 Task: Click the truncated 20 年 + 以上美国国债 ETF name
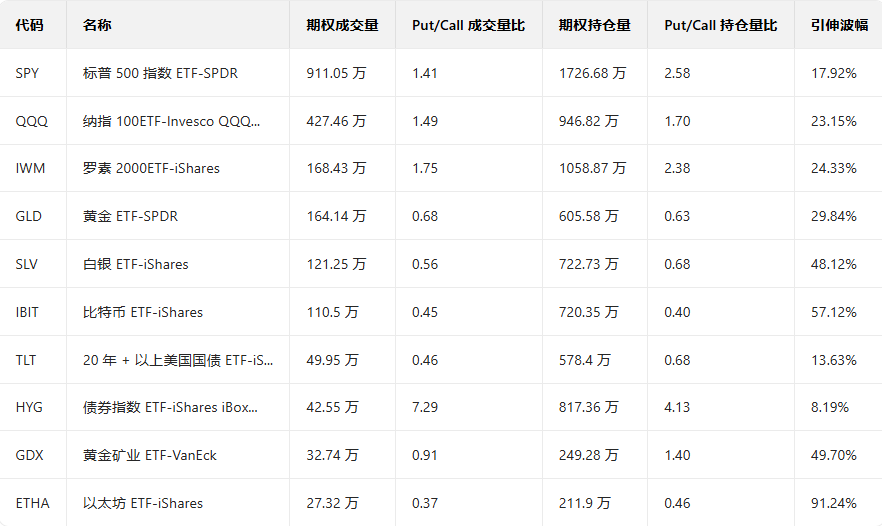[x=177, y=360]
